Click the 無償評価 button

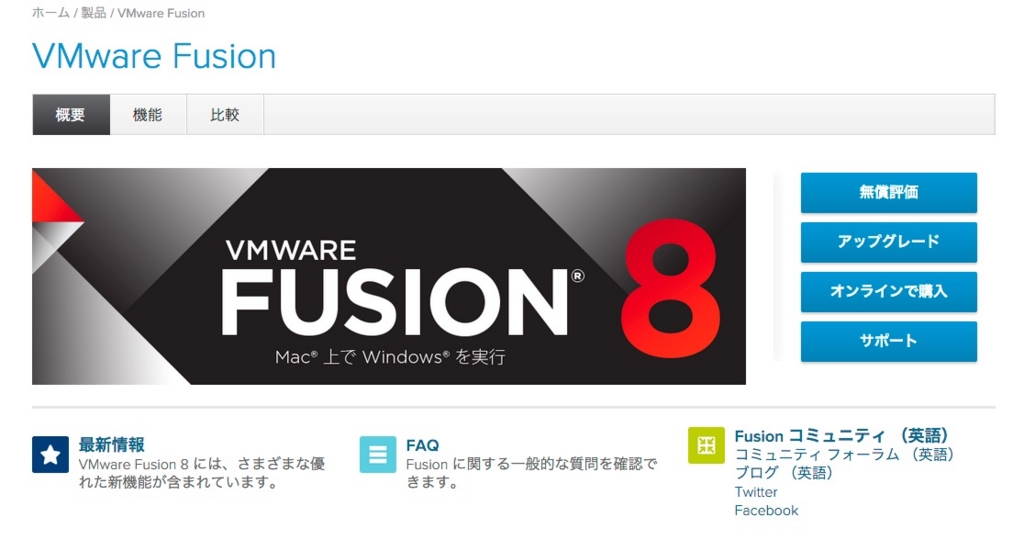(x=889, y=193)
